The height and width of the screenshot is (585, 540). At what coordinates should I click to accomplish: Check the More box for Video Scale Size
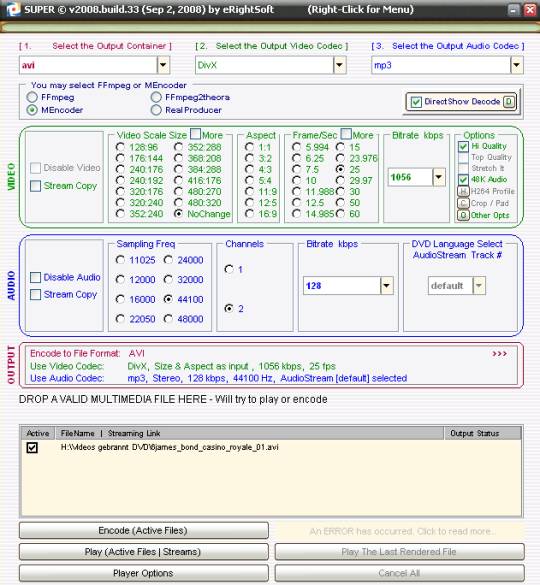[196, 134]
